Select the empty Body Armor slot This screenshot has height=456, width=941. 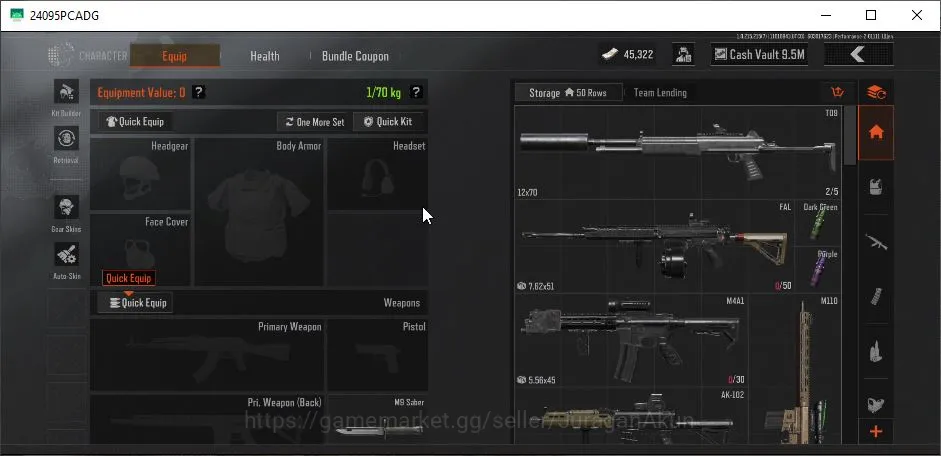pyautogui.click(x=259, y=212)
